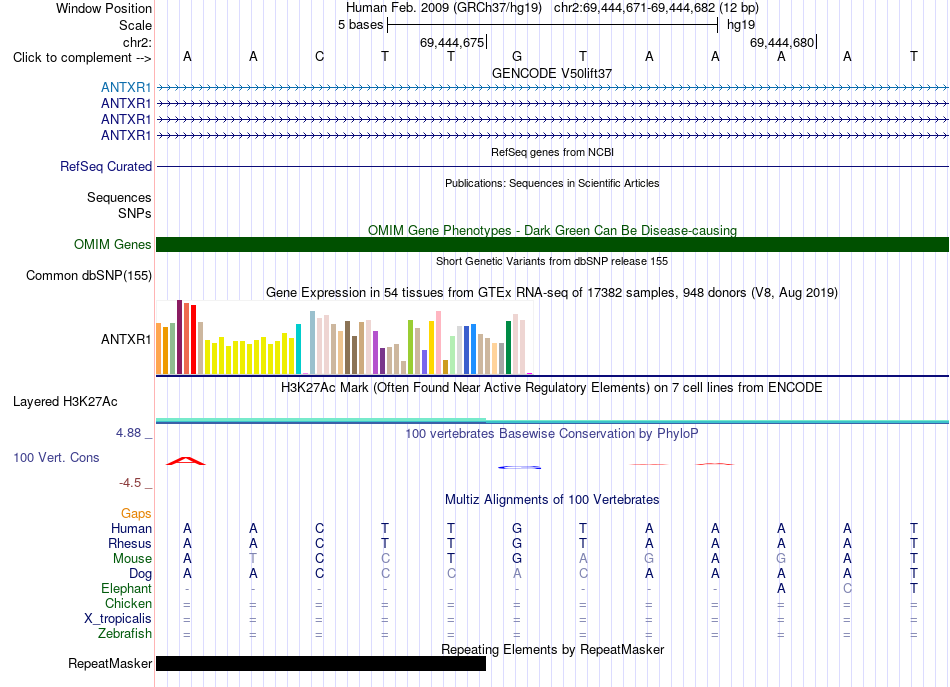
Task: Click the Chicken alignment row label
Action: tap(128, 603)
